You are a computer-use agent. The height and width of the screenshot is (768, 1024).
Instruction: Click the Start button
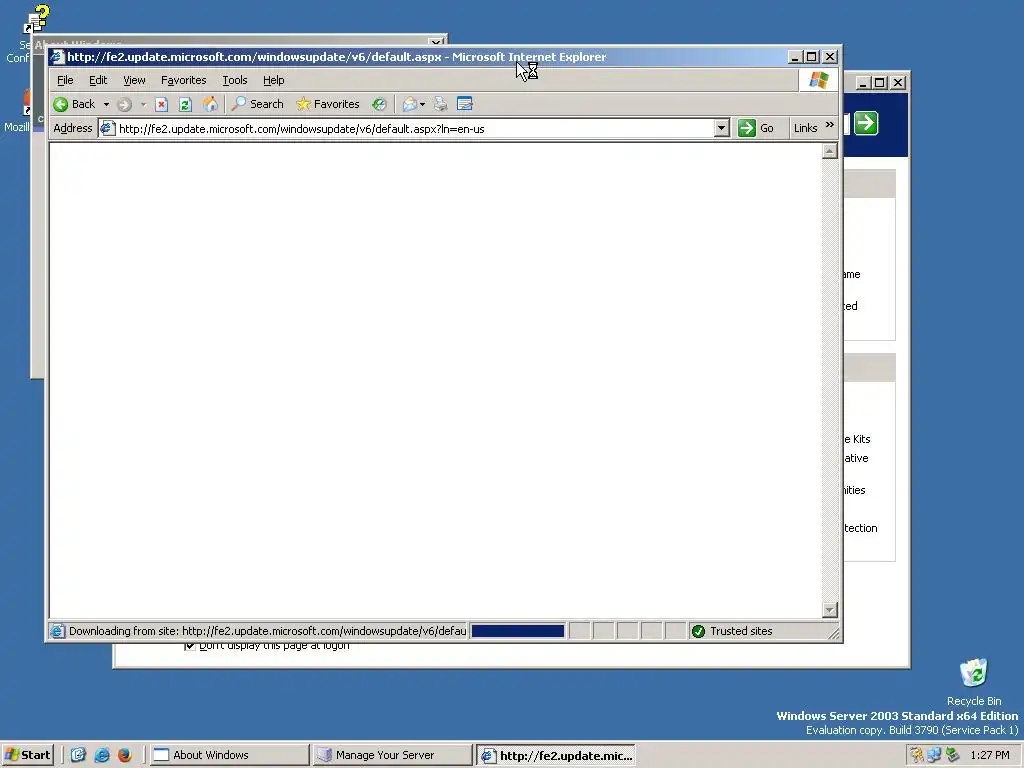click(27, 755)
